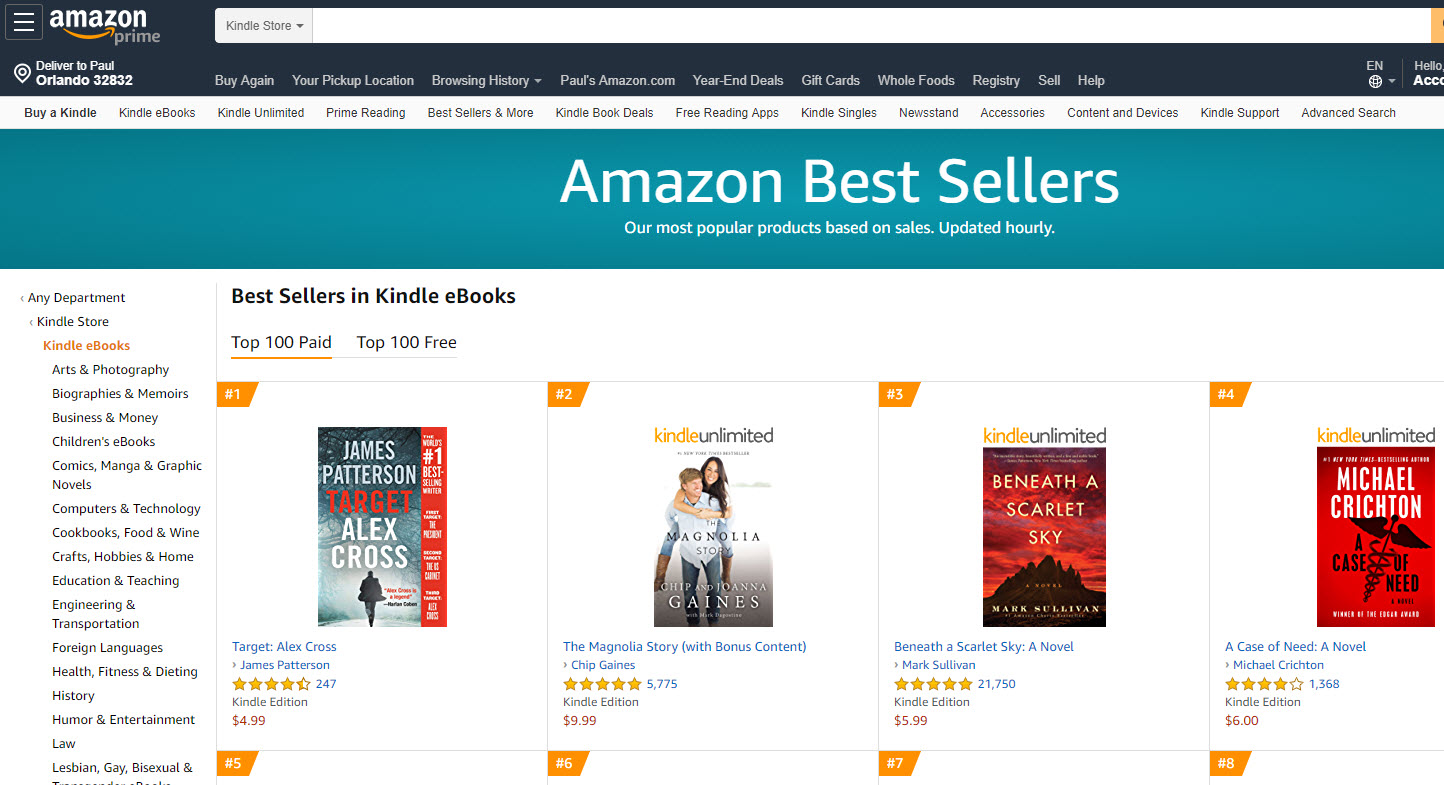Screen dimensions: 1444x785
Task: Switch to the Top 100 Free tab
Action: point(406,342)
